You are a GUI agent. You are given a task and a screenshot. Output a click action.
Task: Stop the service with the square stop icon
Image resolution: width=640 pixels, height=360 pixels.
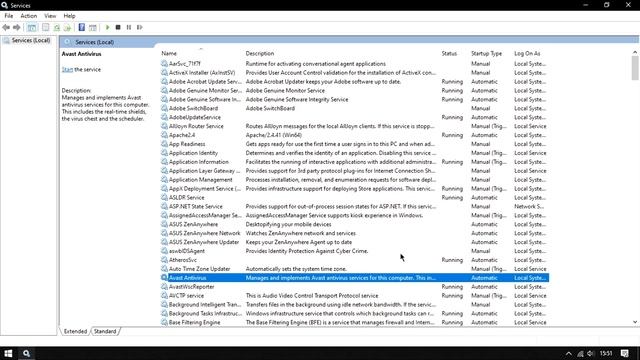pos(118,27)
